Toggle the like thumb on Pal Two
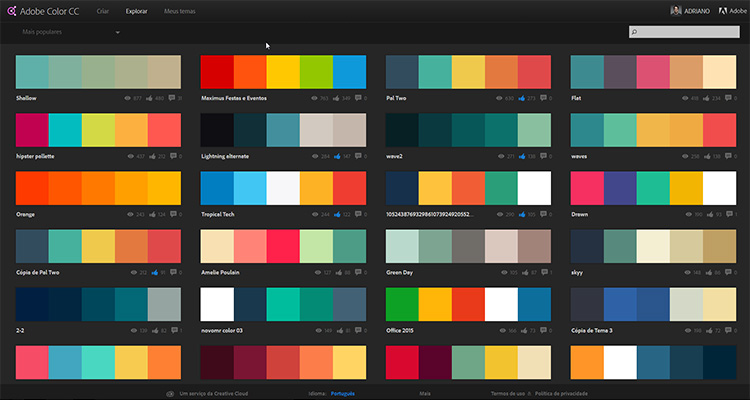The image size is (750, 400). click(519, 99)
